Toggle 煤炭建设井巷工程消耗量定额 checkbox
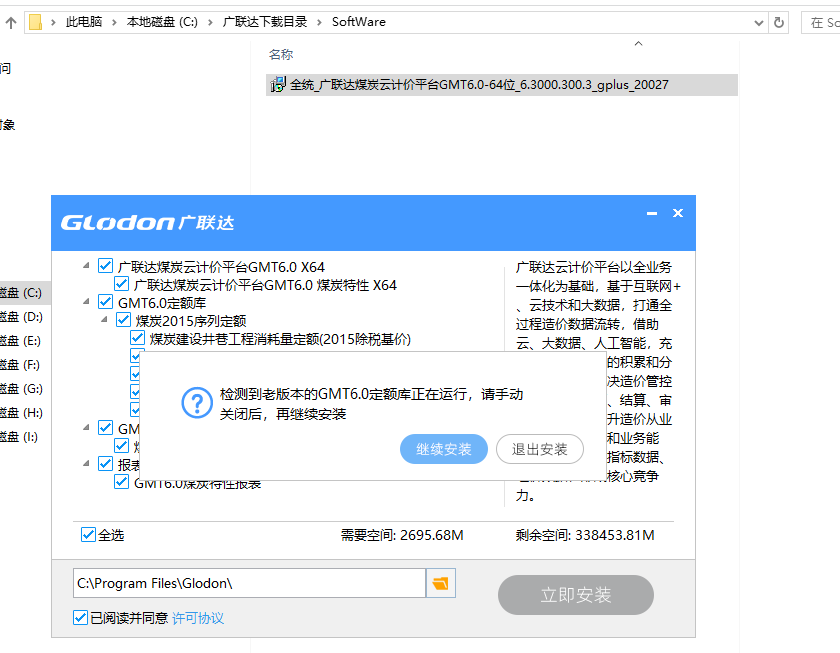The height and width of the screenshot is (653, 840). [137, 338]
